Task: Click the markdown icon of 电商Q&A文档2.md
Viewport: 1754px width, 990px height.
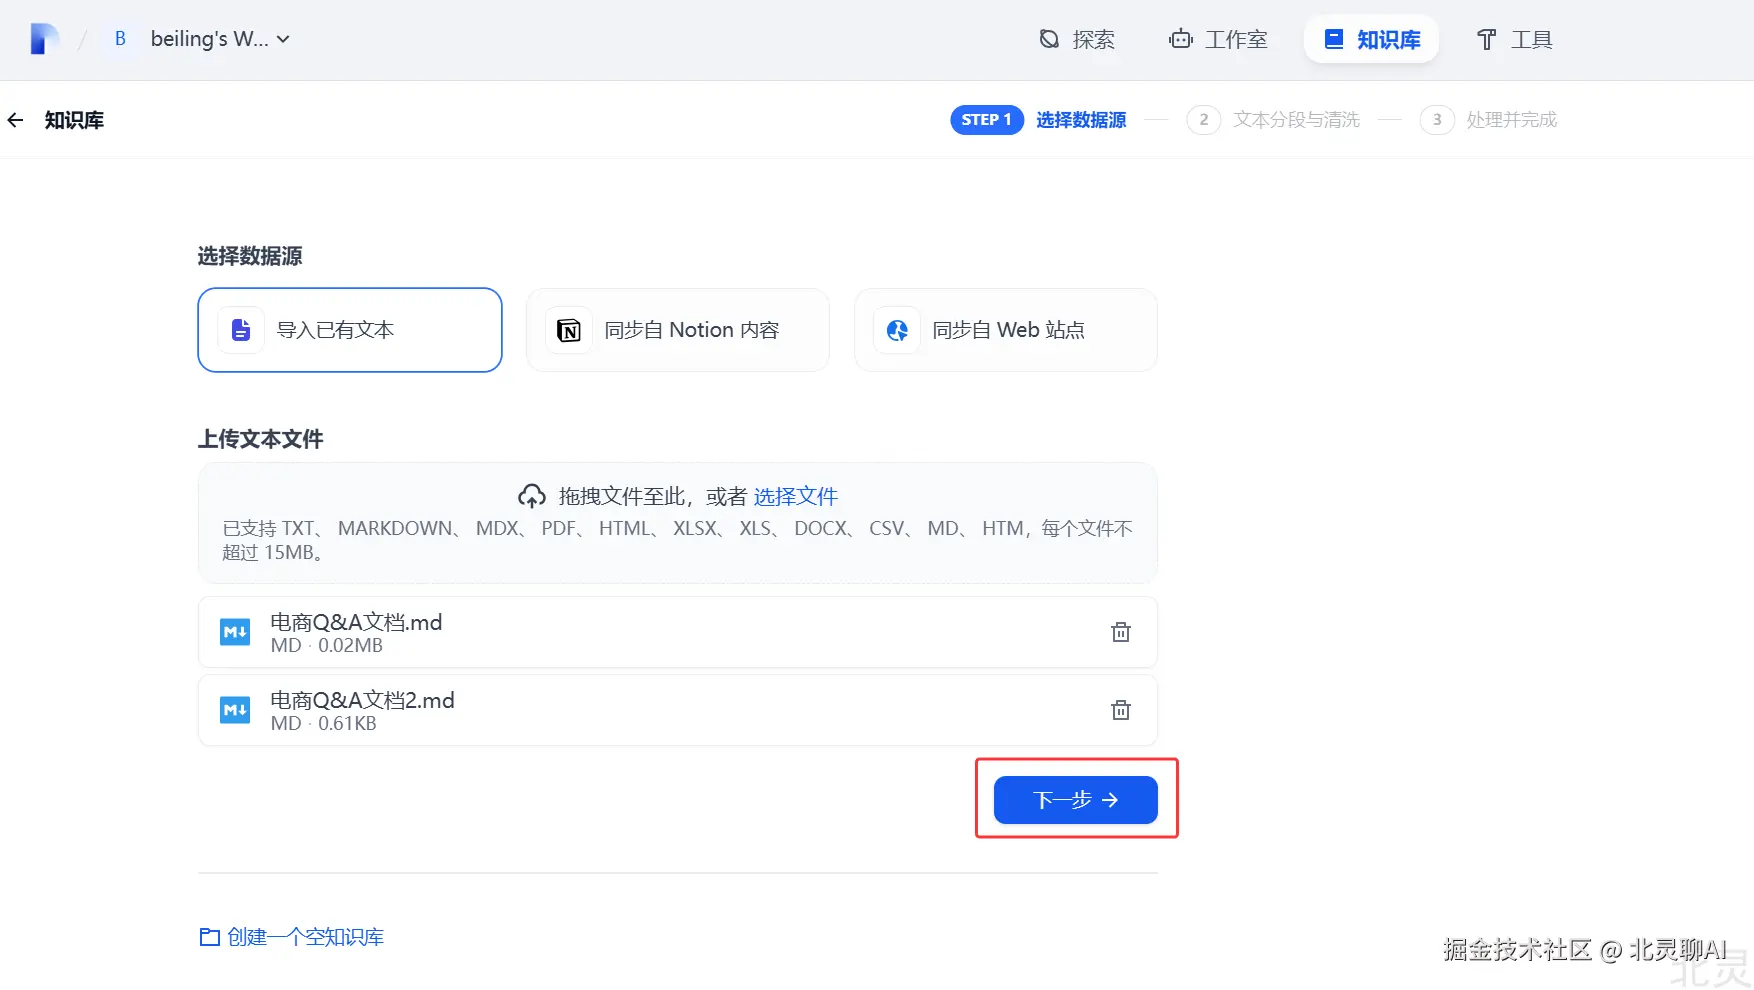Action: [x=235, y=710]
